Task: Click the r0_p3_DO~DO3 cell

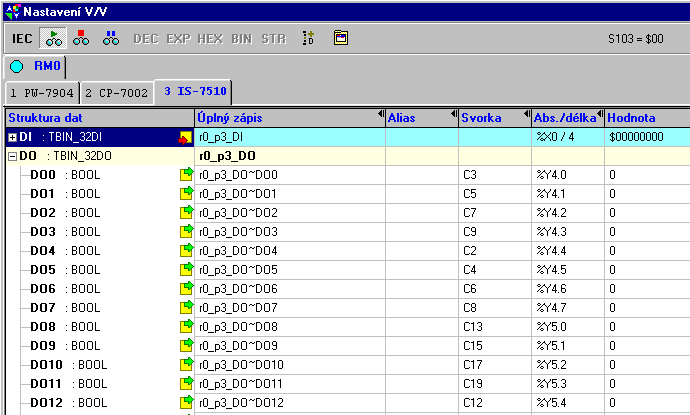Action: 290,232
